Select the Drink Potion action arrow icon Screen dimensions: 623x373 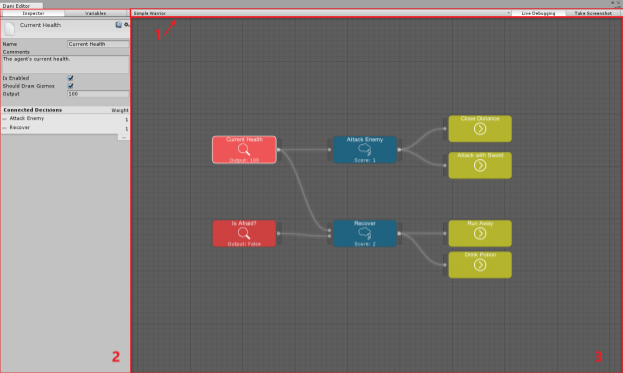pyautogui.click(x=480, y=265)
